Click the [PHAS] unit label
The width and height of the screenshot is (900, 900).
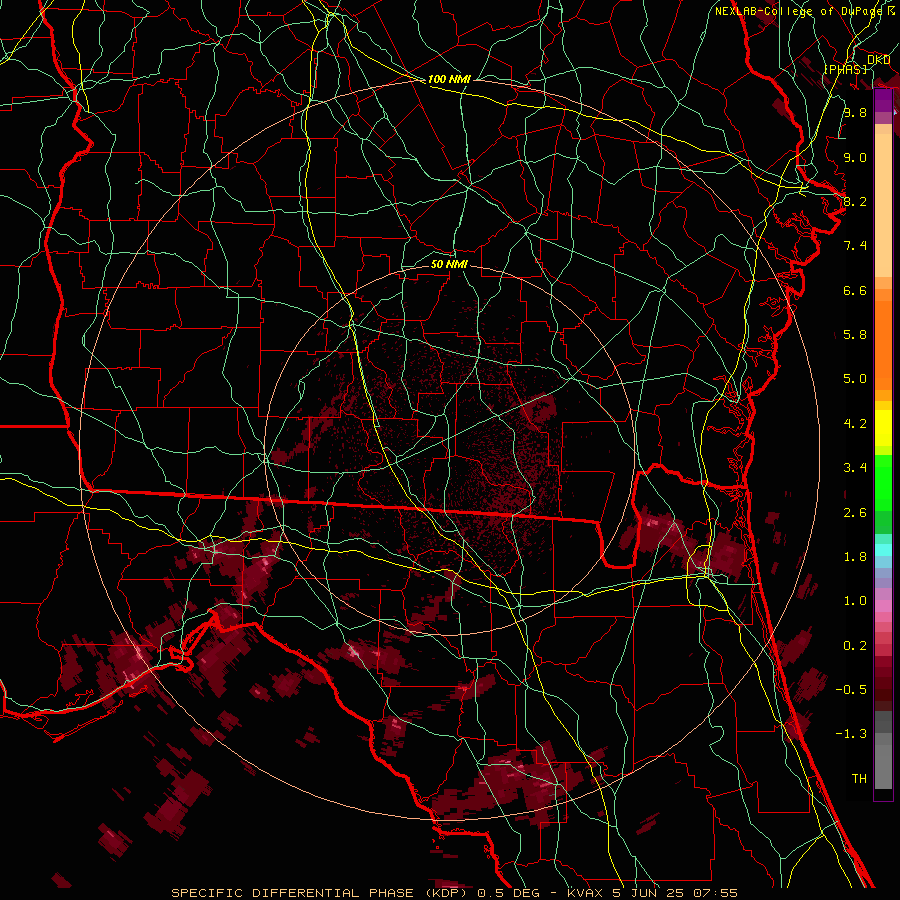click(845, 69)
